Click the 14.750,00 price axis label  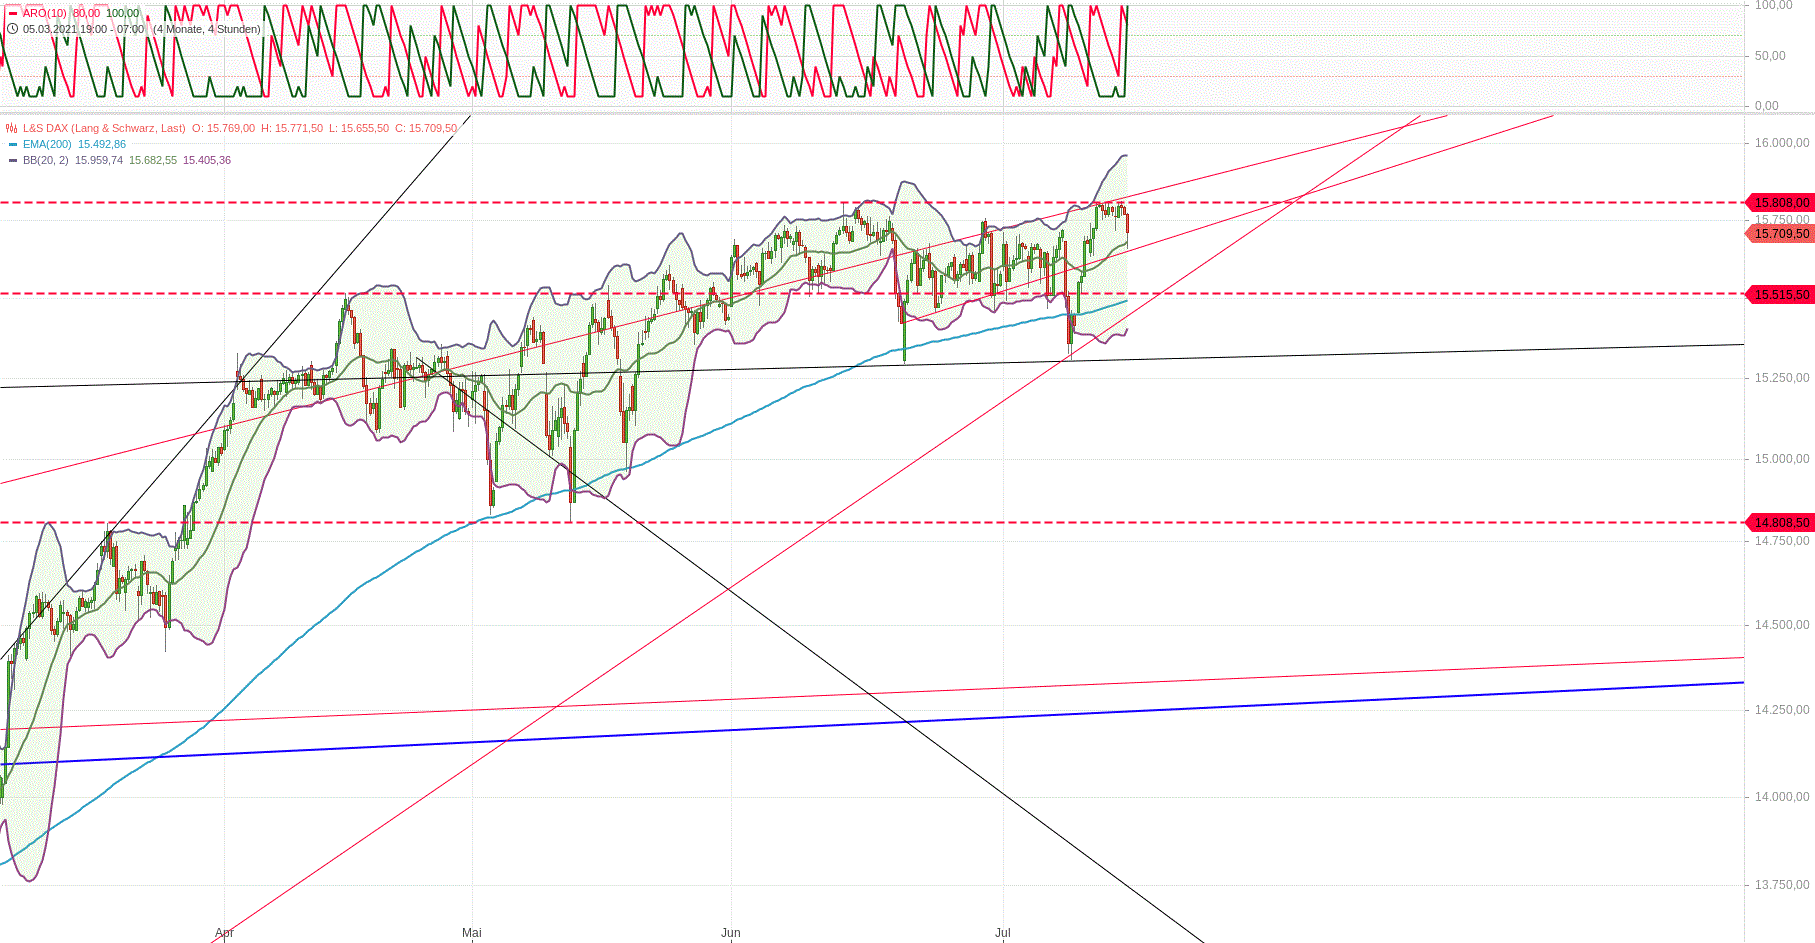click(1782, 541)
